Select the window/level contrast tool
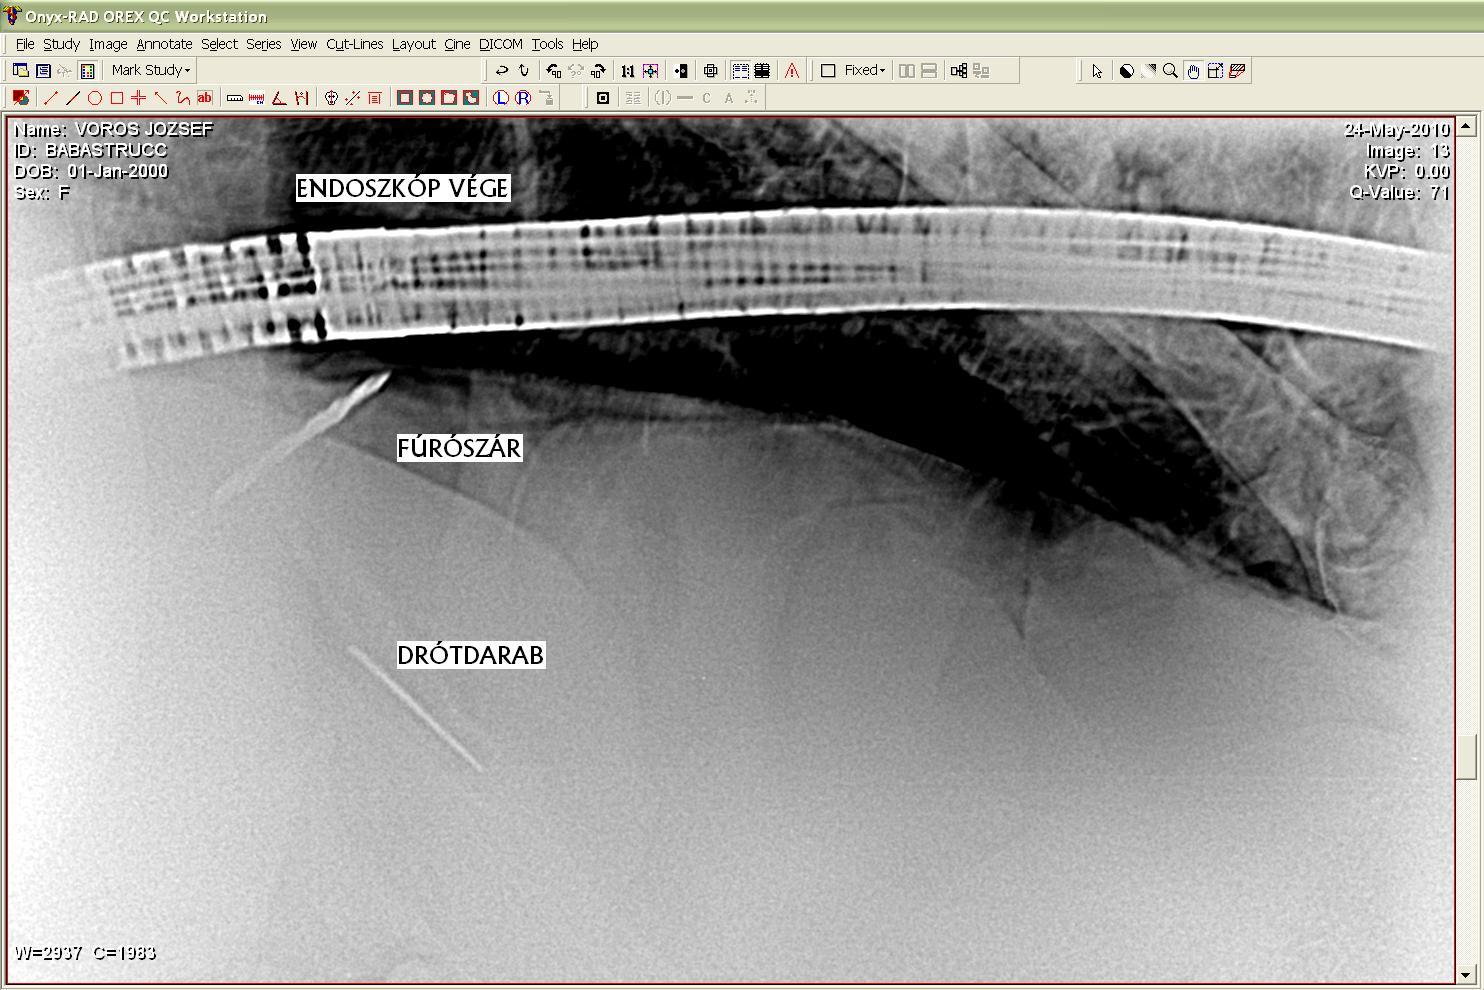This screenshot has width=1484, height=990. [1126, 71]
